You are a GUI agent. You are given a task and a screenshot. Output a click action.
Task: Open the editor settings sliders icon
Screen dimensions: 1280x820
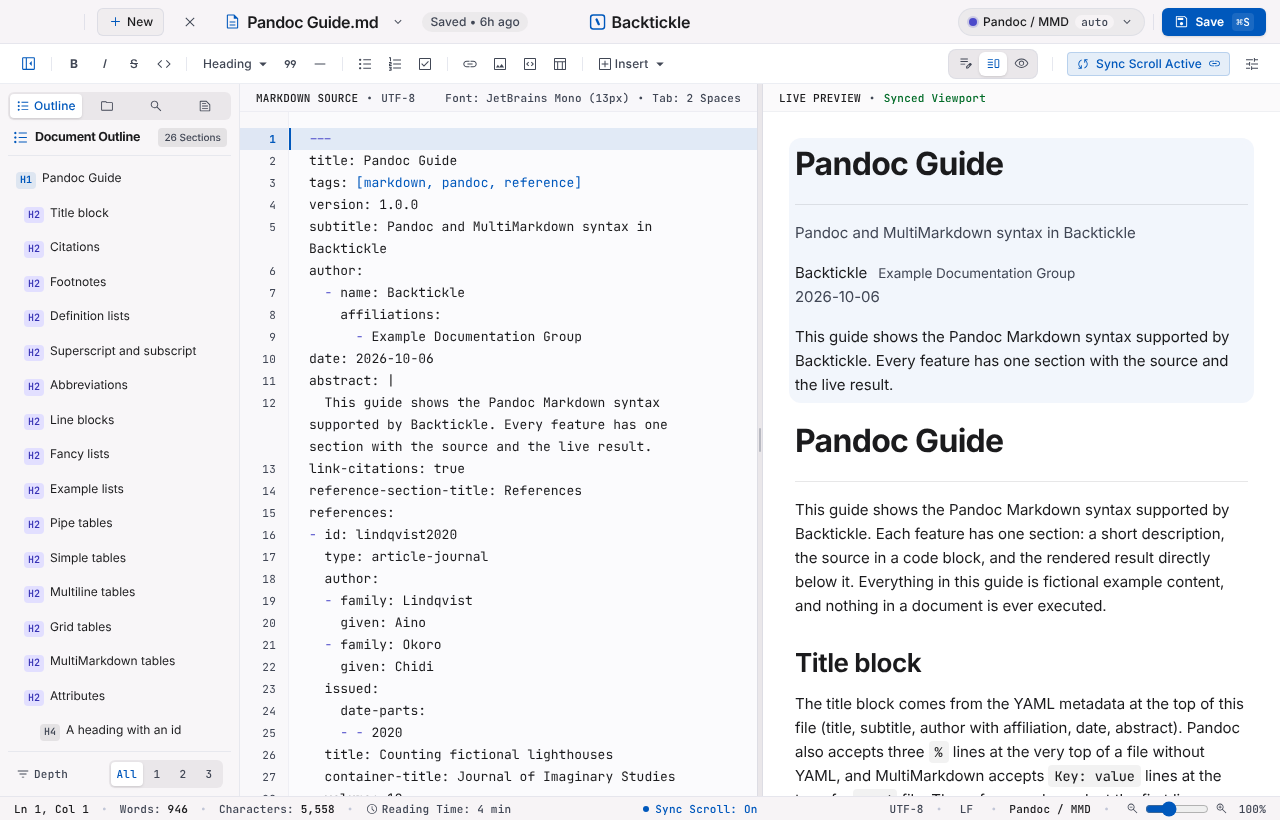tap(1252, 64)
